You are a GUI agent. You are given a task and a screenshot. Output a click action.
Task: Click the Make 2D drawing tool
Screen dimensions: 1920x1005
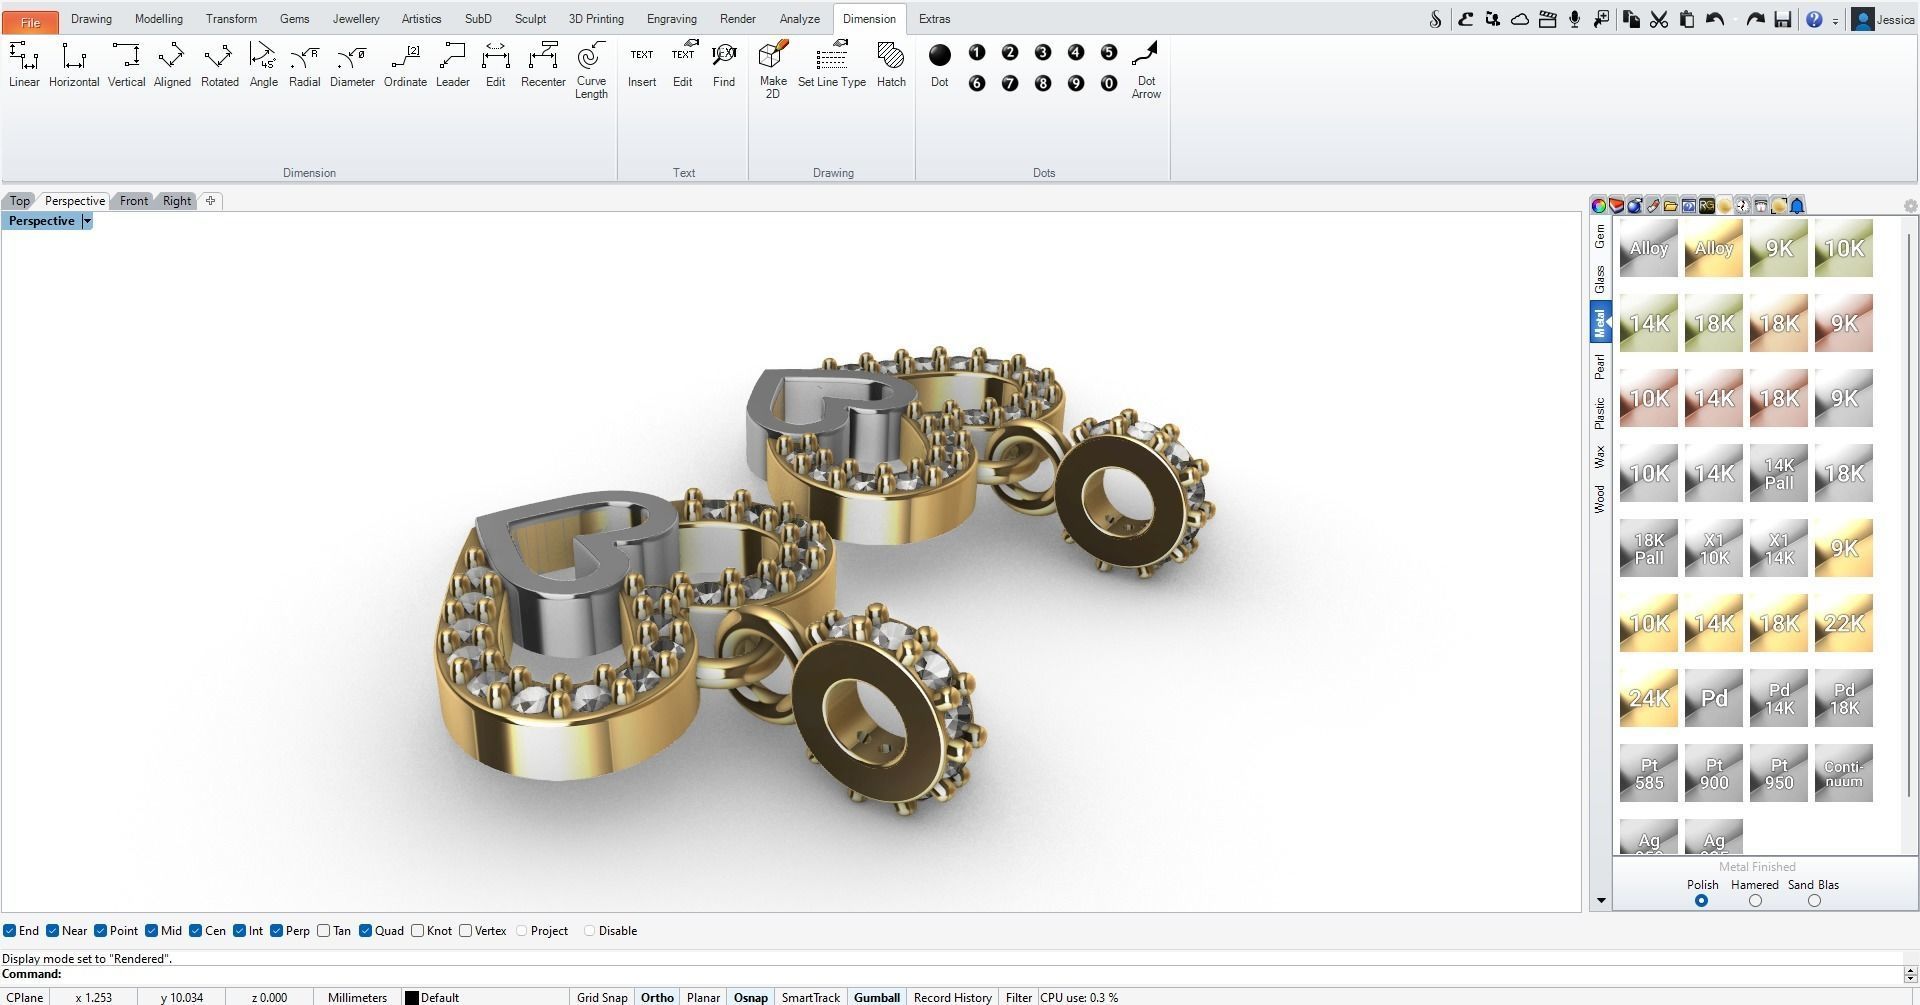coord(773,70)
